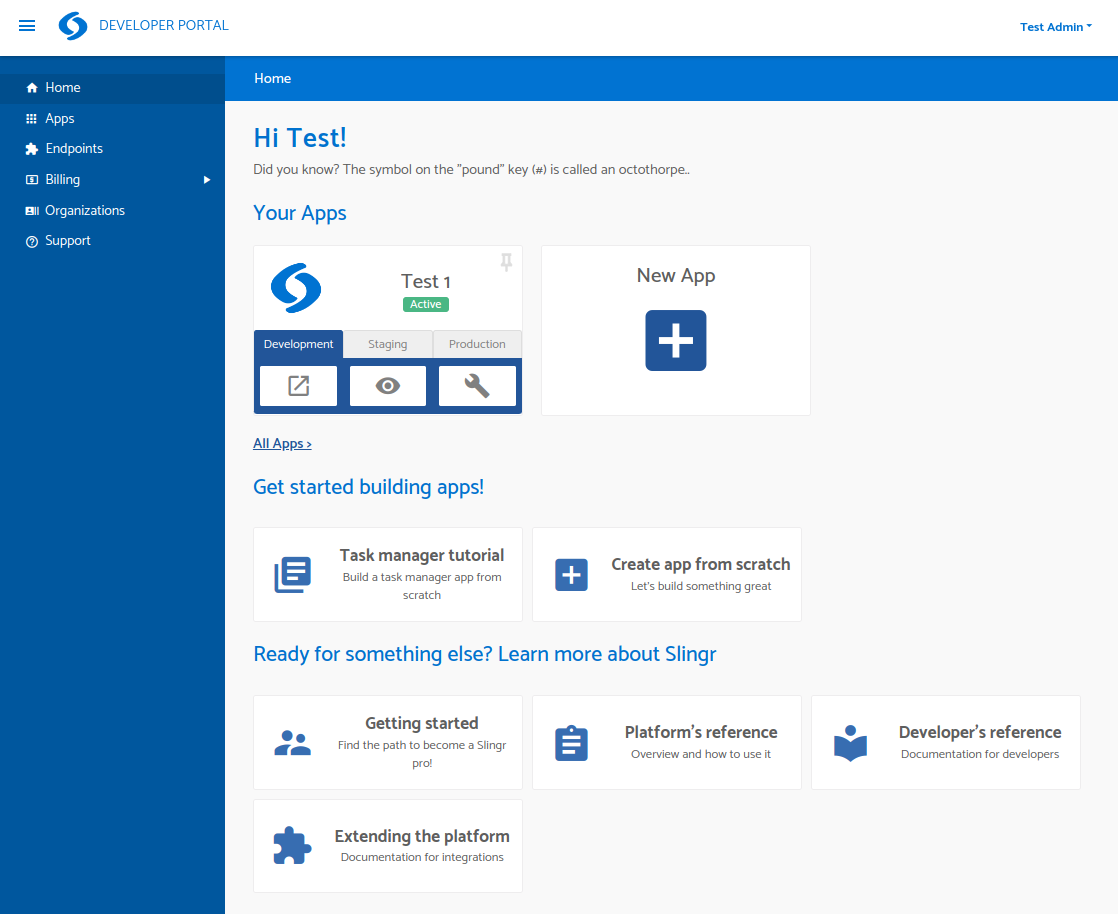
Task: Open Task manager tutorial card
Action: (388, 575)
